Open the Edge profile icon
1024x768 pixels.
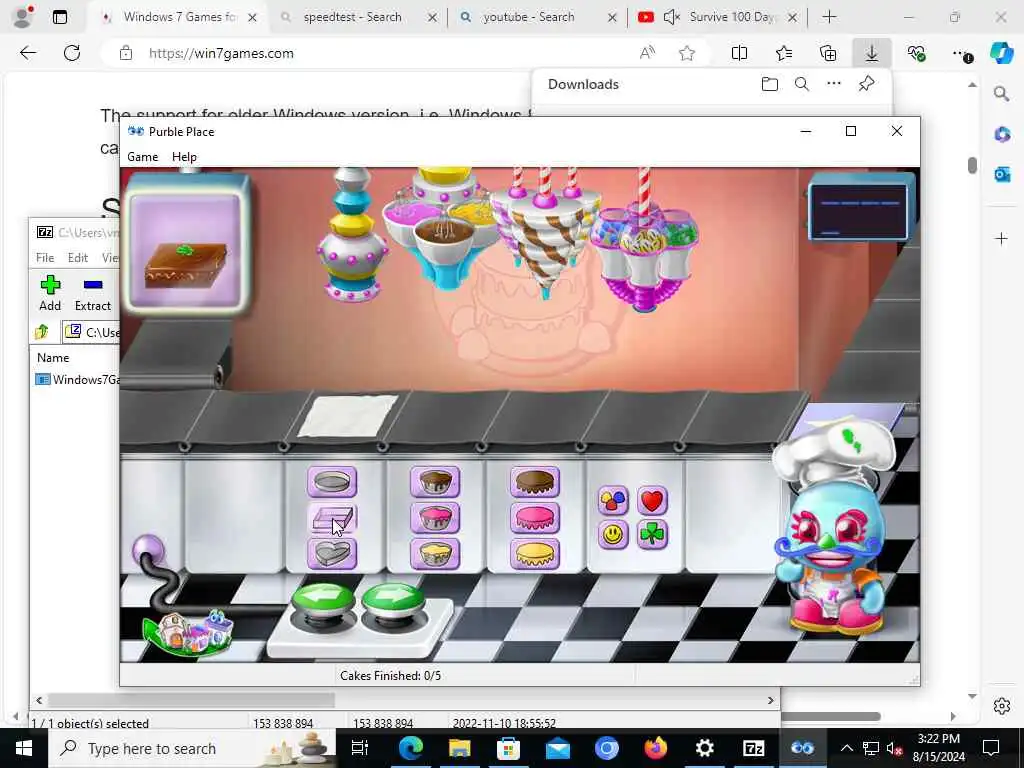tap(23, 17)
